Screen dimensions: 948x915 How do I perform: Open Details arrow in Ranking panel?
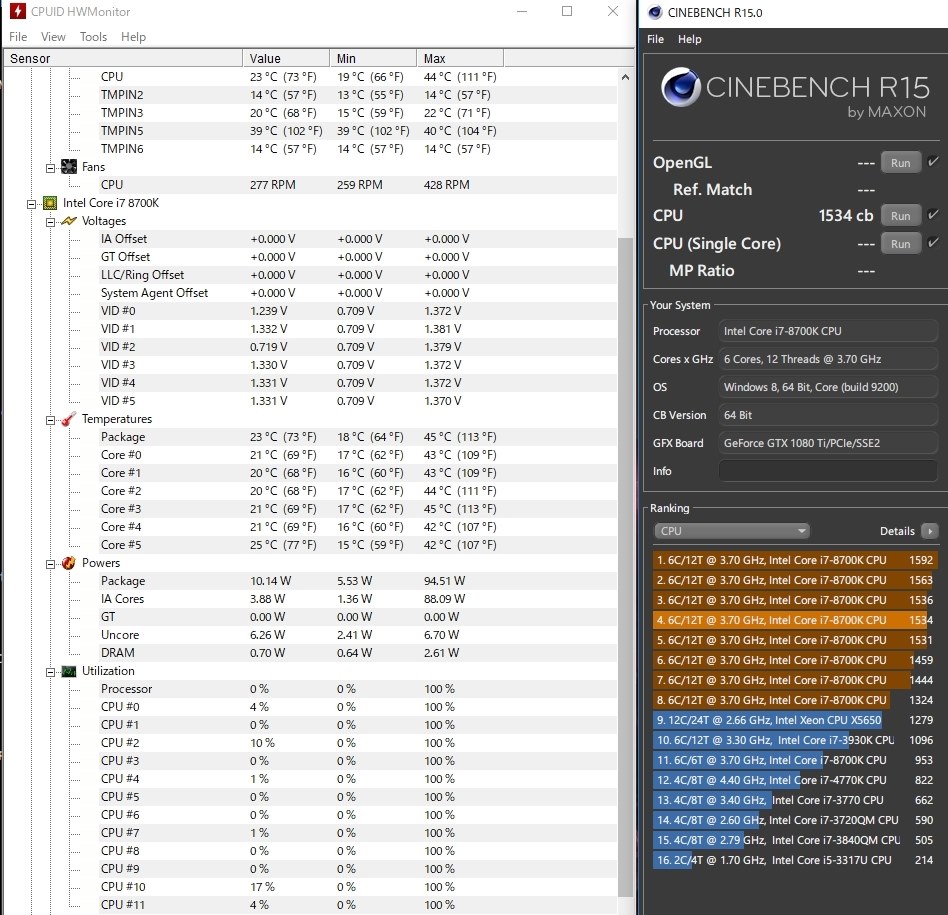coord(930,531)
